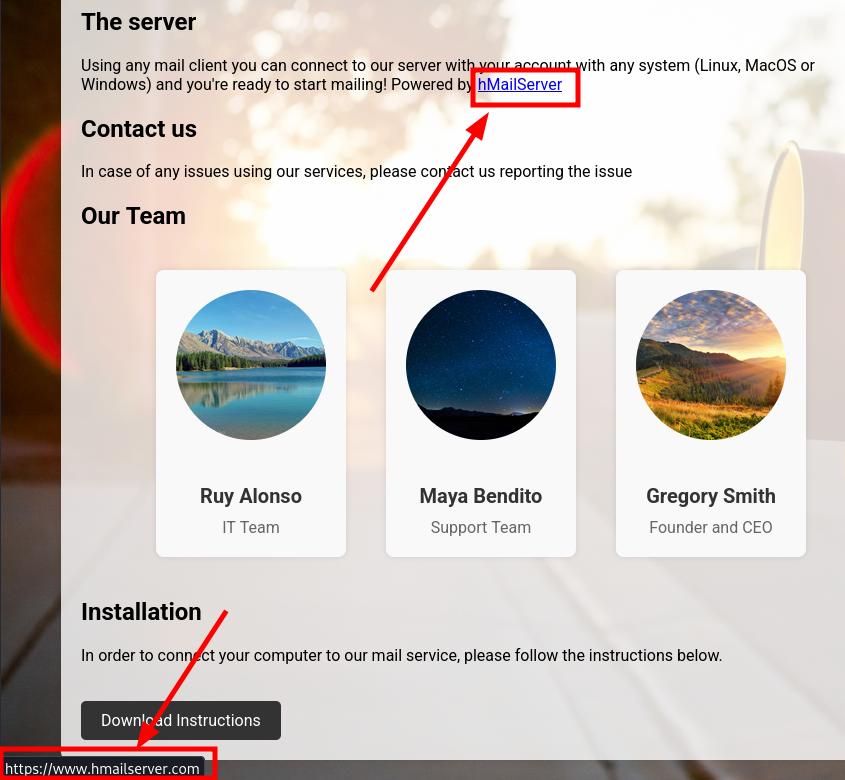Select Maya Bendito's starry night photo
845x780 pixels.
(481, 365)
